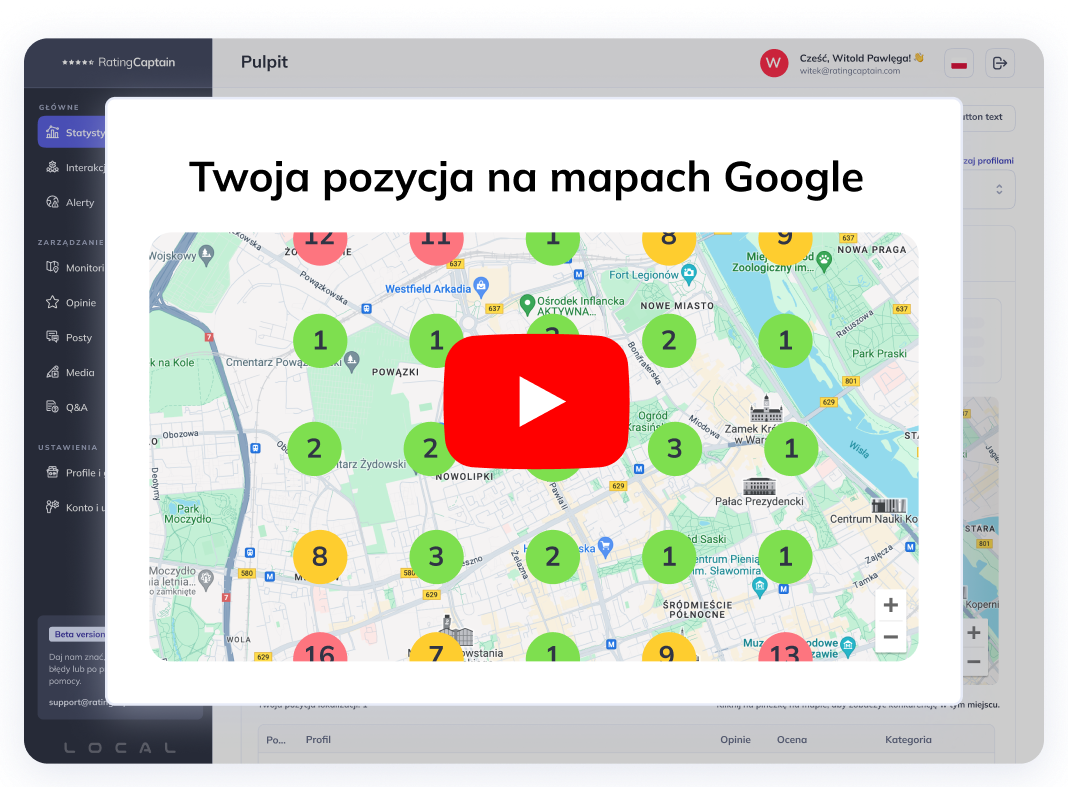Click the yellow pin numbered 8 near Moczydło

pos(319,557)
